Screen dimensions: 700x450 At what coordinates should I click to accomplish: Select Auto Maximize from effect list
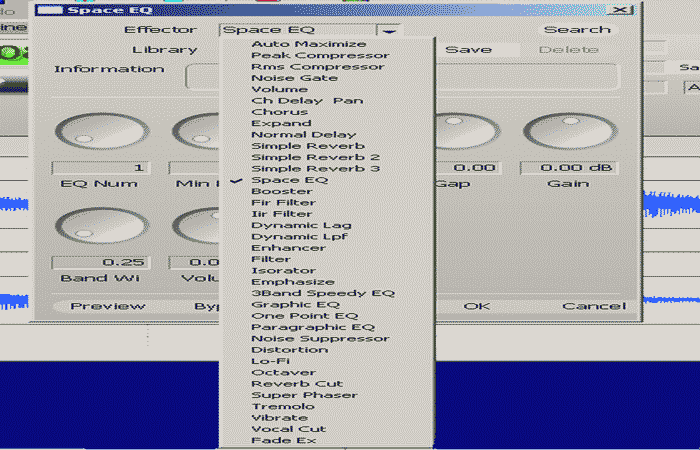(x=308, y=44)
